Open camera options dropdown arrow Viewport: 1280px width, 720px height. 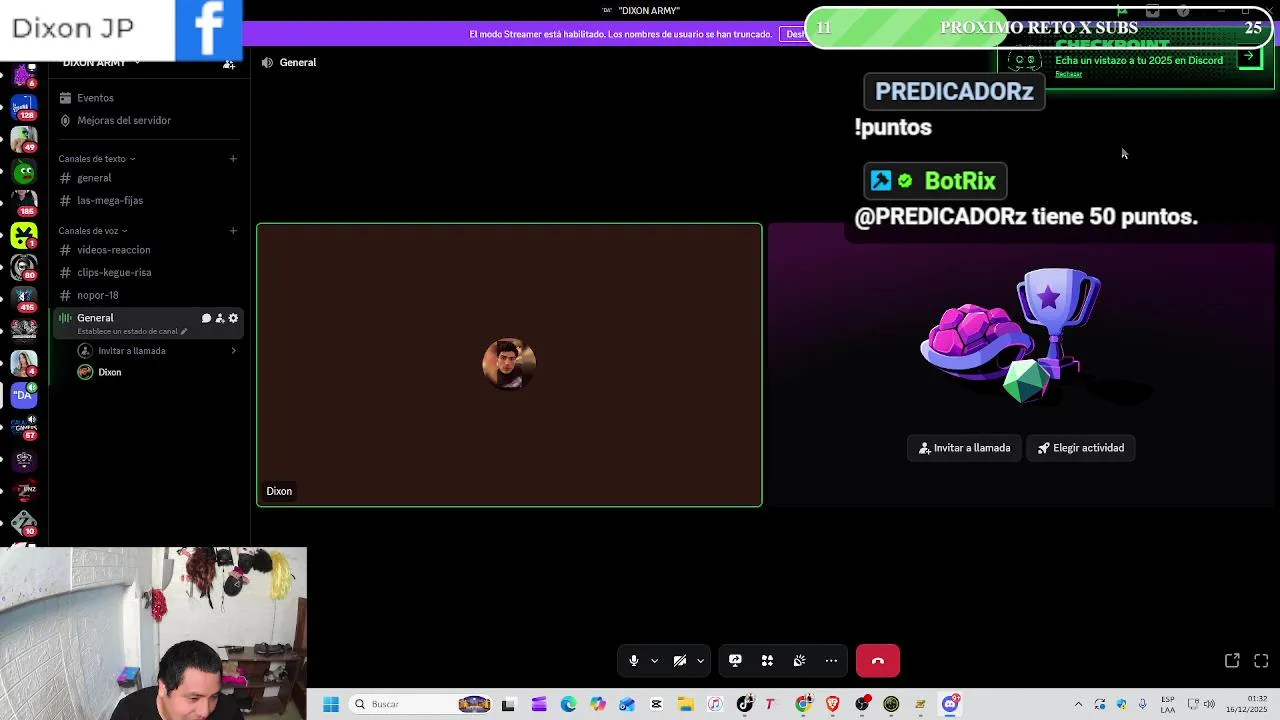(700, 661)
